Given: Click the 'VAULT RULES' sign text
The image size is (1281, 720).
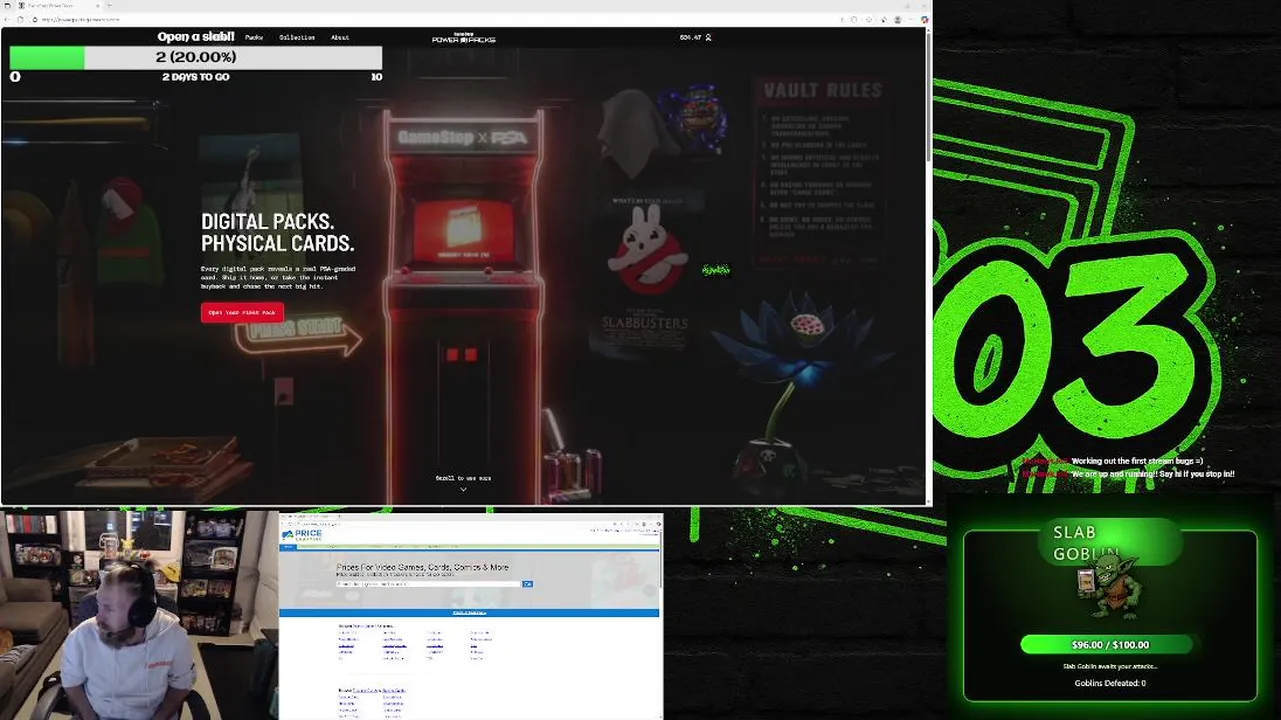Looking at the screenshot, I should point(822,91).
